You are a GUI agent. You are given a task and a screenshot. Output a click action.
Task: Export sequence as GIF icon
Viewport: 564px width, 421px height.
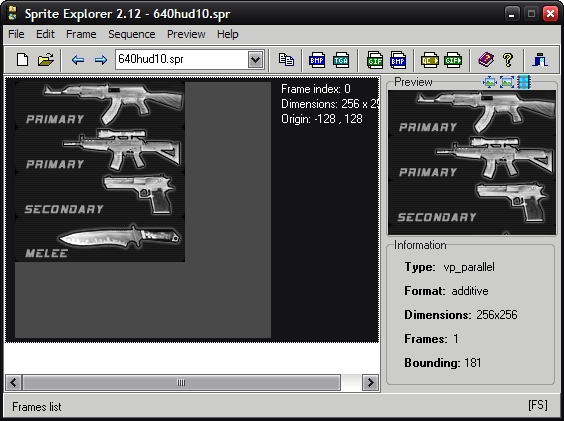click(374, 60)
